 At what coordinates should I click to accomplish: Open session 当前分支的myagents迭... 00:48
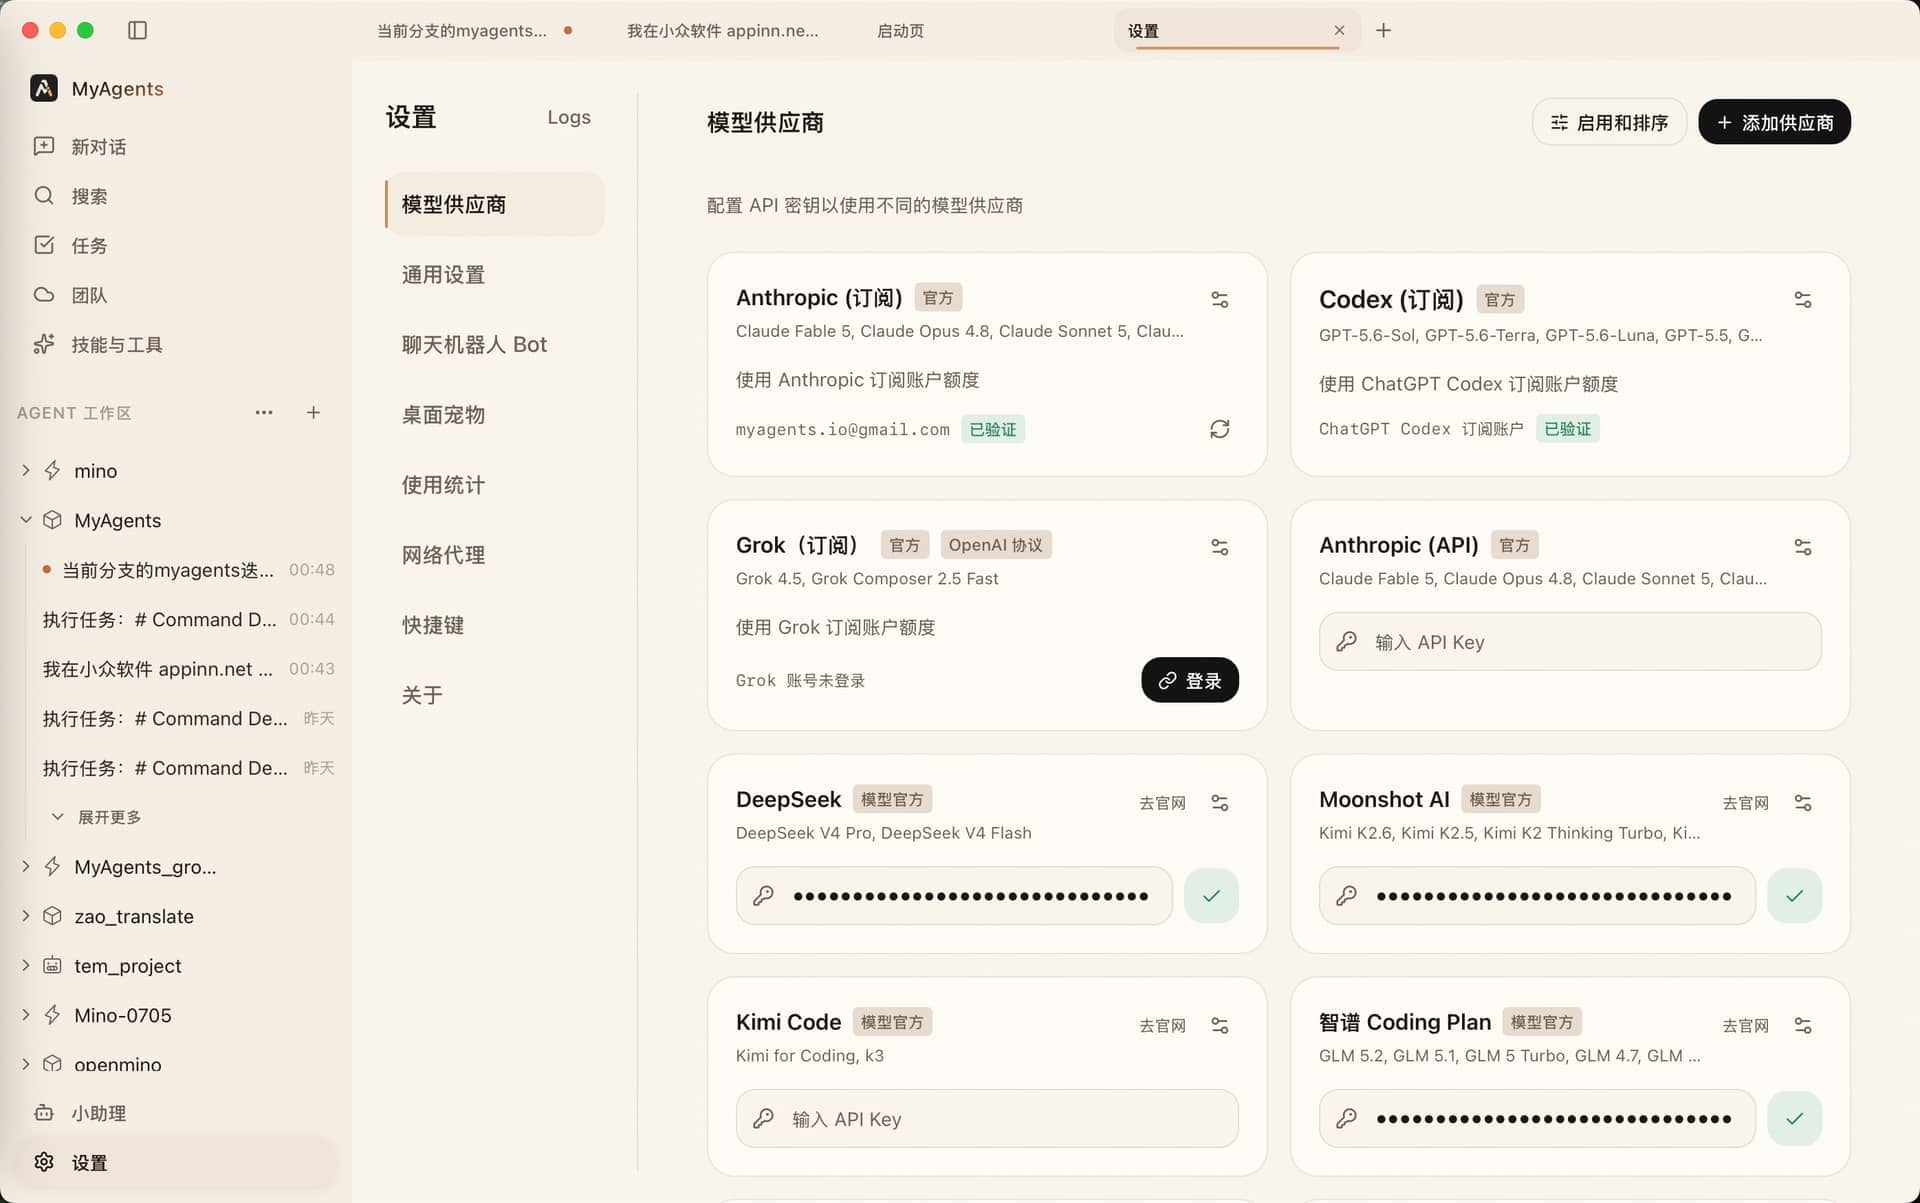pyautogui.click(x=188, y=569)
